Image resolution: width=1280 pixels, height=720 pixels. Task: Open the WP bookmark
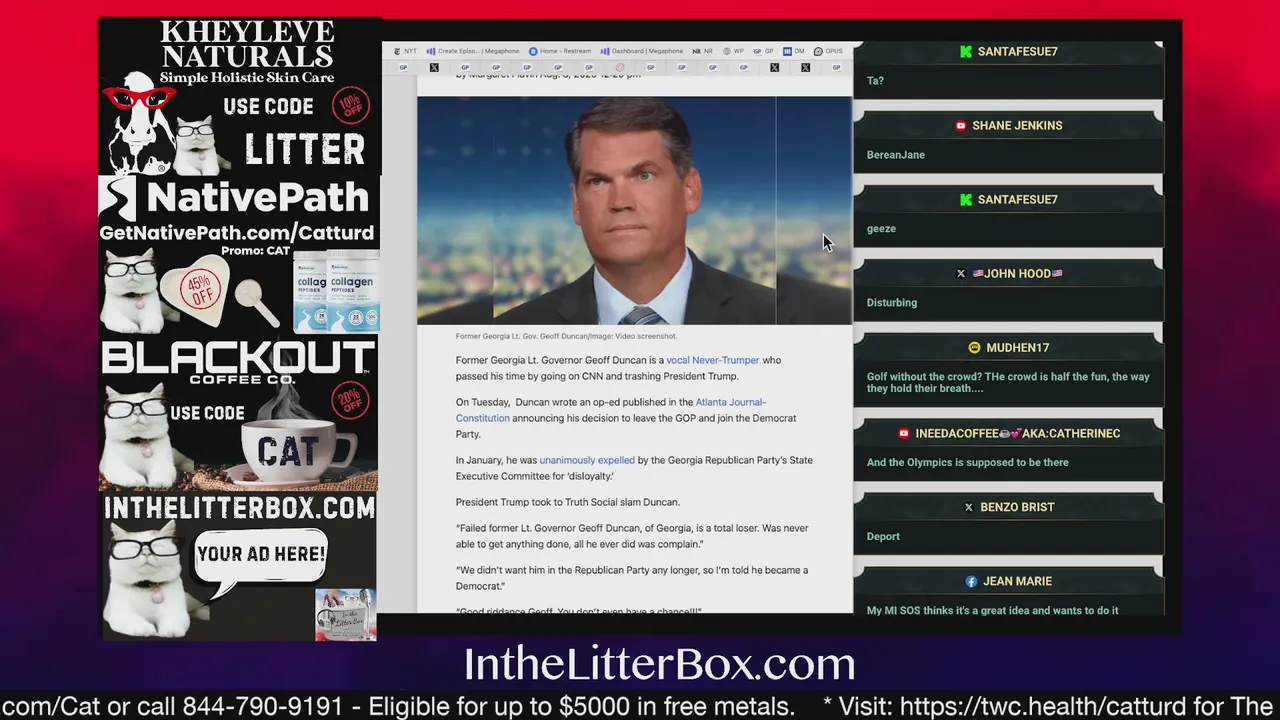733,51
